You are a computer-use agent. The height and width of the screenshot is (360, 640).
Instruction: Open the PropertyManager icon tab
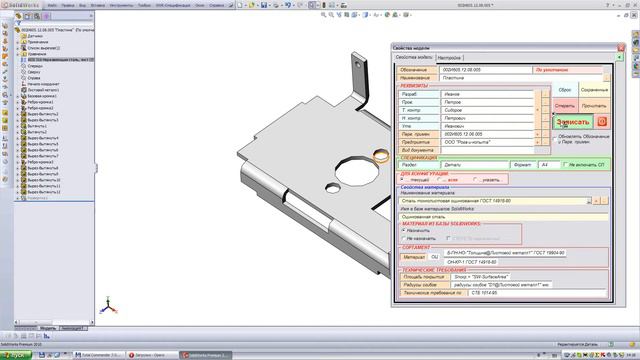tap(27, 16)
